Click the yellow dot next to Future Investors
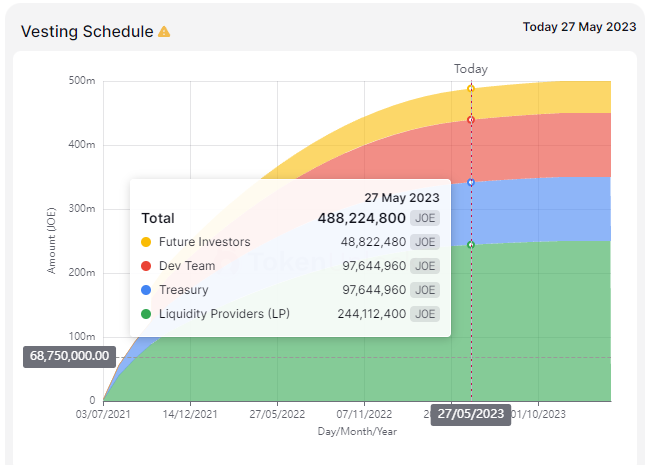 146,242
